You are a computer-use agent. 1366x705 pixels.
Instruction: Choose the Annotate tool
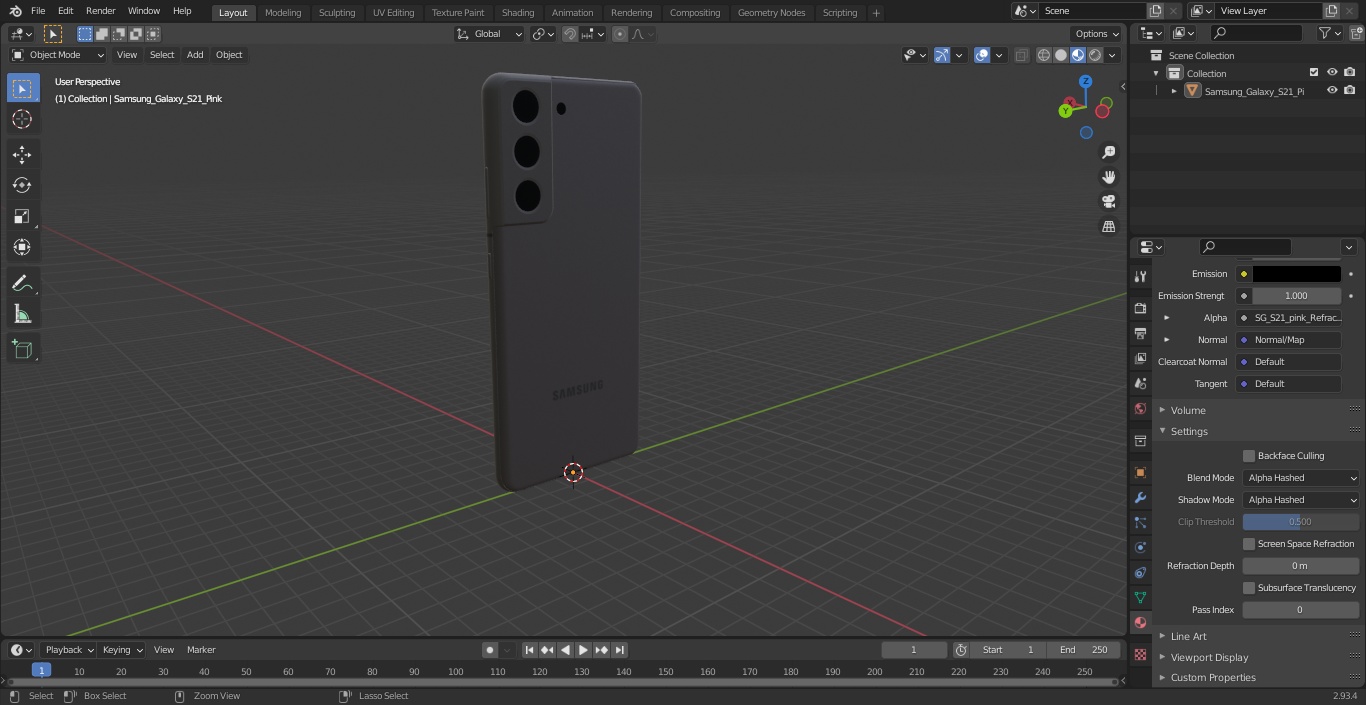pyautogui.click(x=22, y=284)
